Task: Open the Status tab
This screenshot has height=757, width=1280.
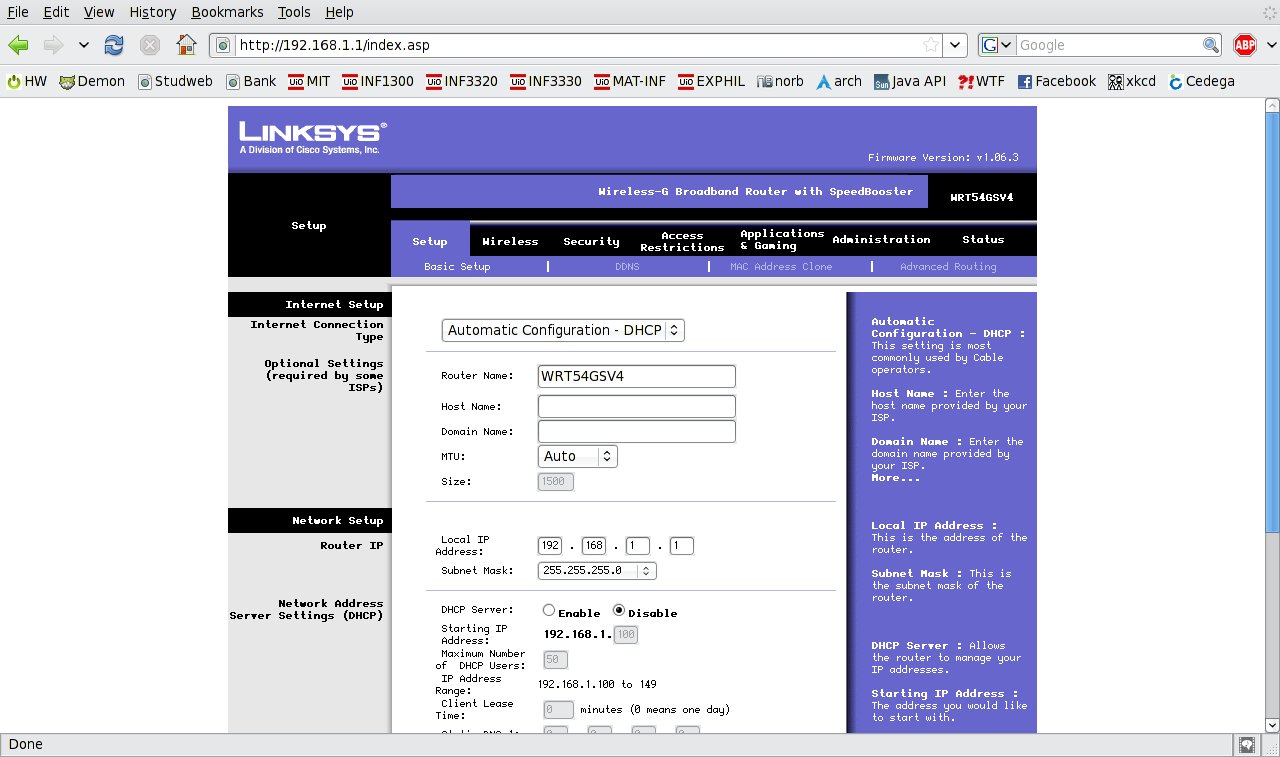Action: [983, 240]
